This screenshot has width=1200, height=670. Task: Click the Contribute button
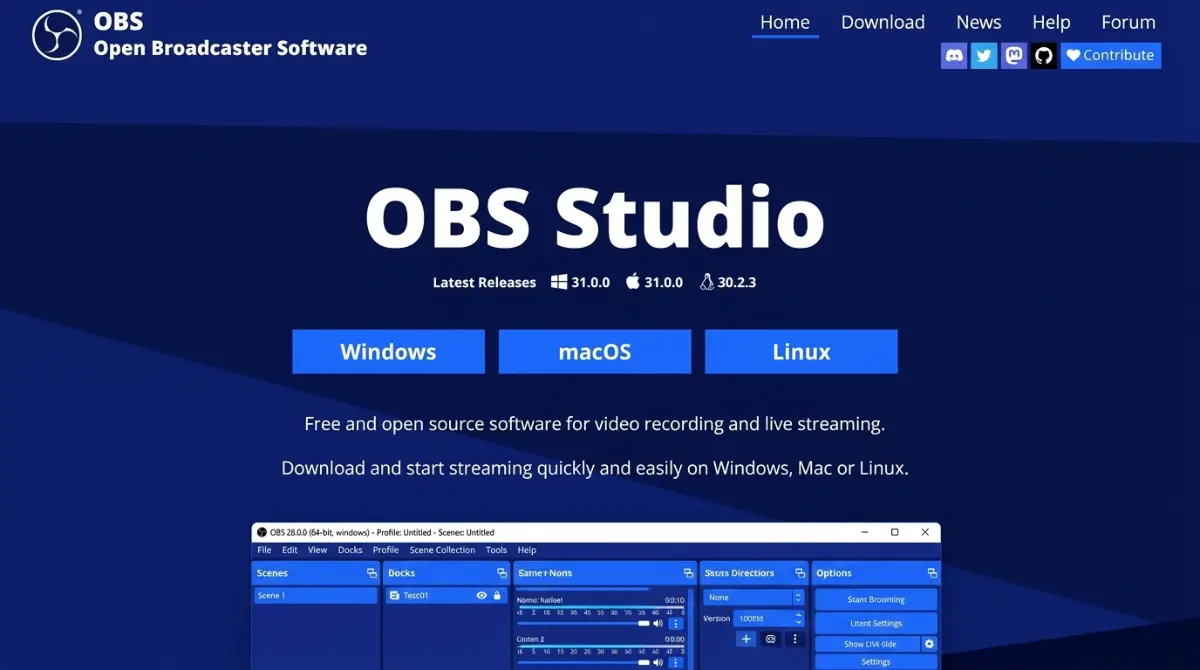click(x=1111, y=55)
